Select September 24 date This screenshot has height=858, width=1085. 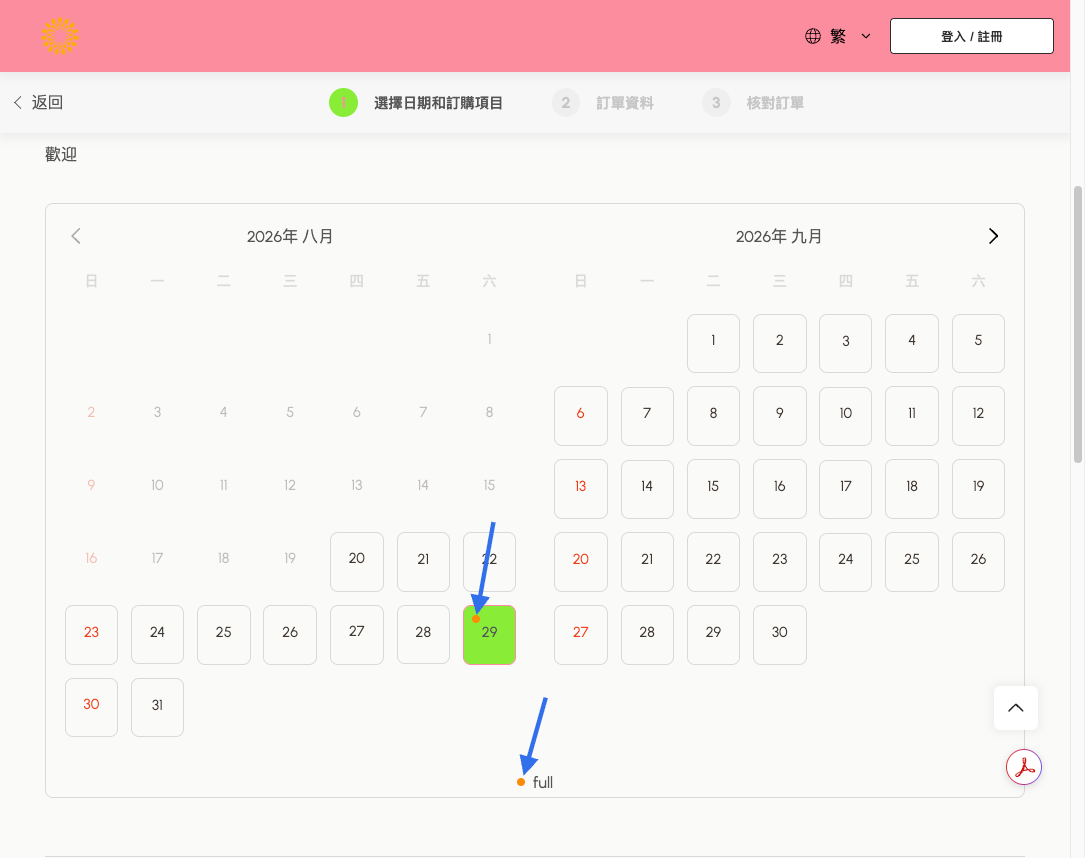846,562
